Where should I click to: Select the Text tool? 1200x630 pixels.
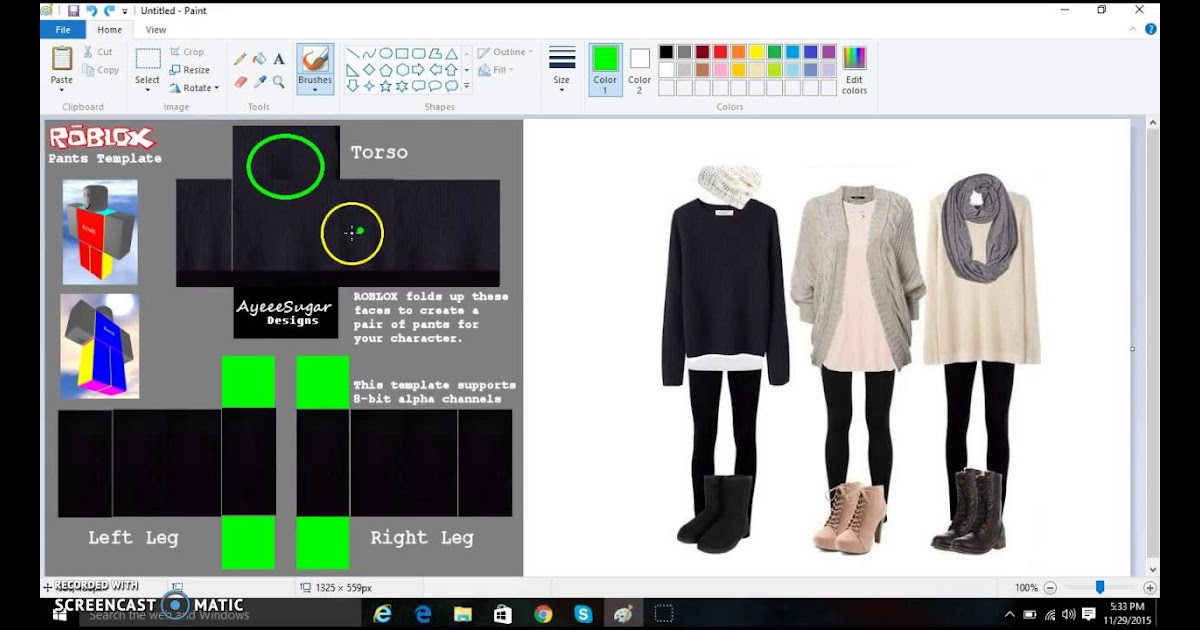(279, 59)
